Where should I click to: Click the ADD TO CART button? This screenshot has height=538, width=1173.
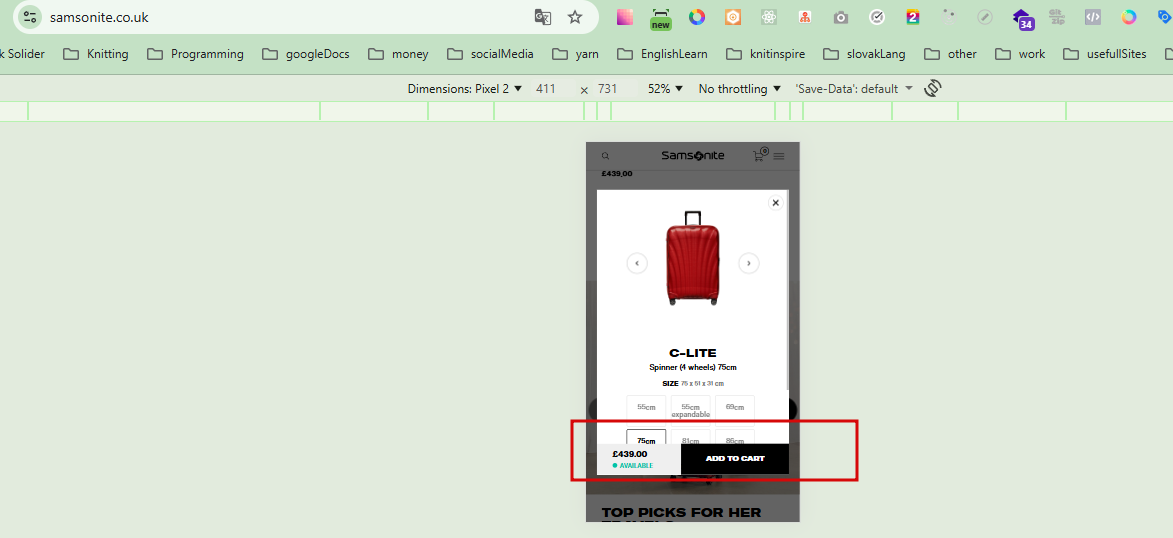point(735,459)
